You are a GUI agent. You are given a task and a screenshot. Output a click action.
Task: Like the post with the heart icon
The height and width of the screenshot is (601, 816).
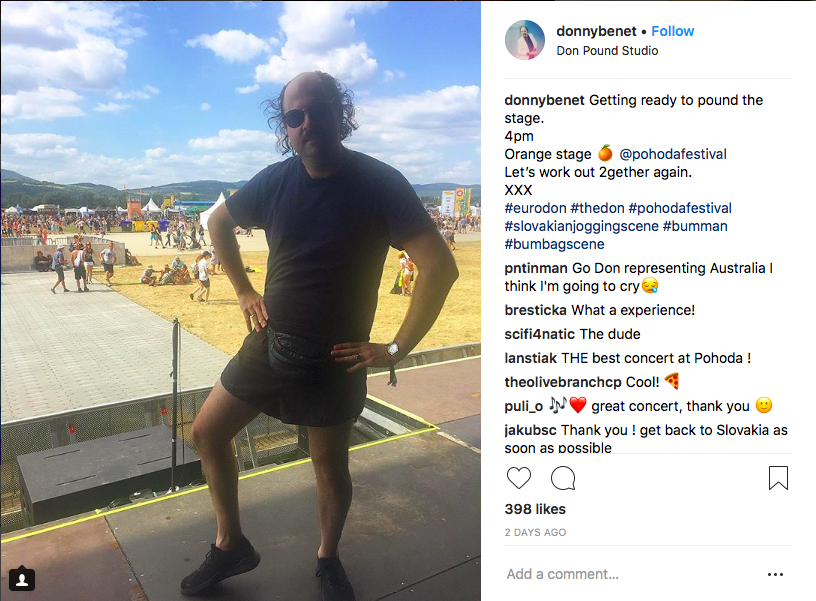pyautogui.click(x=519, y=478)
